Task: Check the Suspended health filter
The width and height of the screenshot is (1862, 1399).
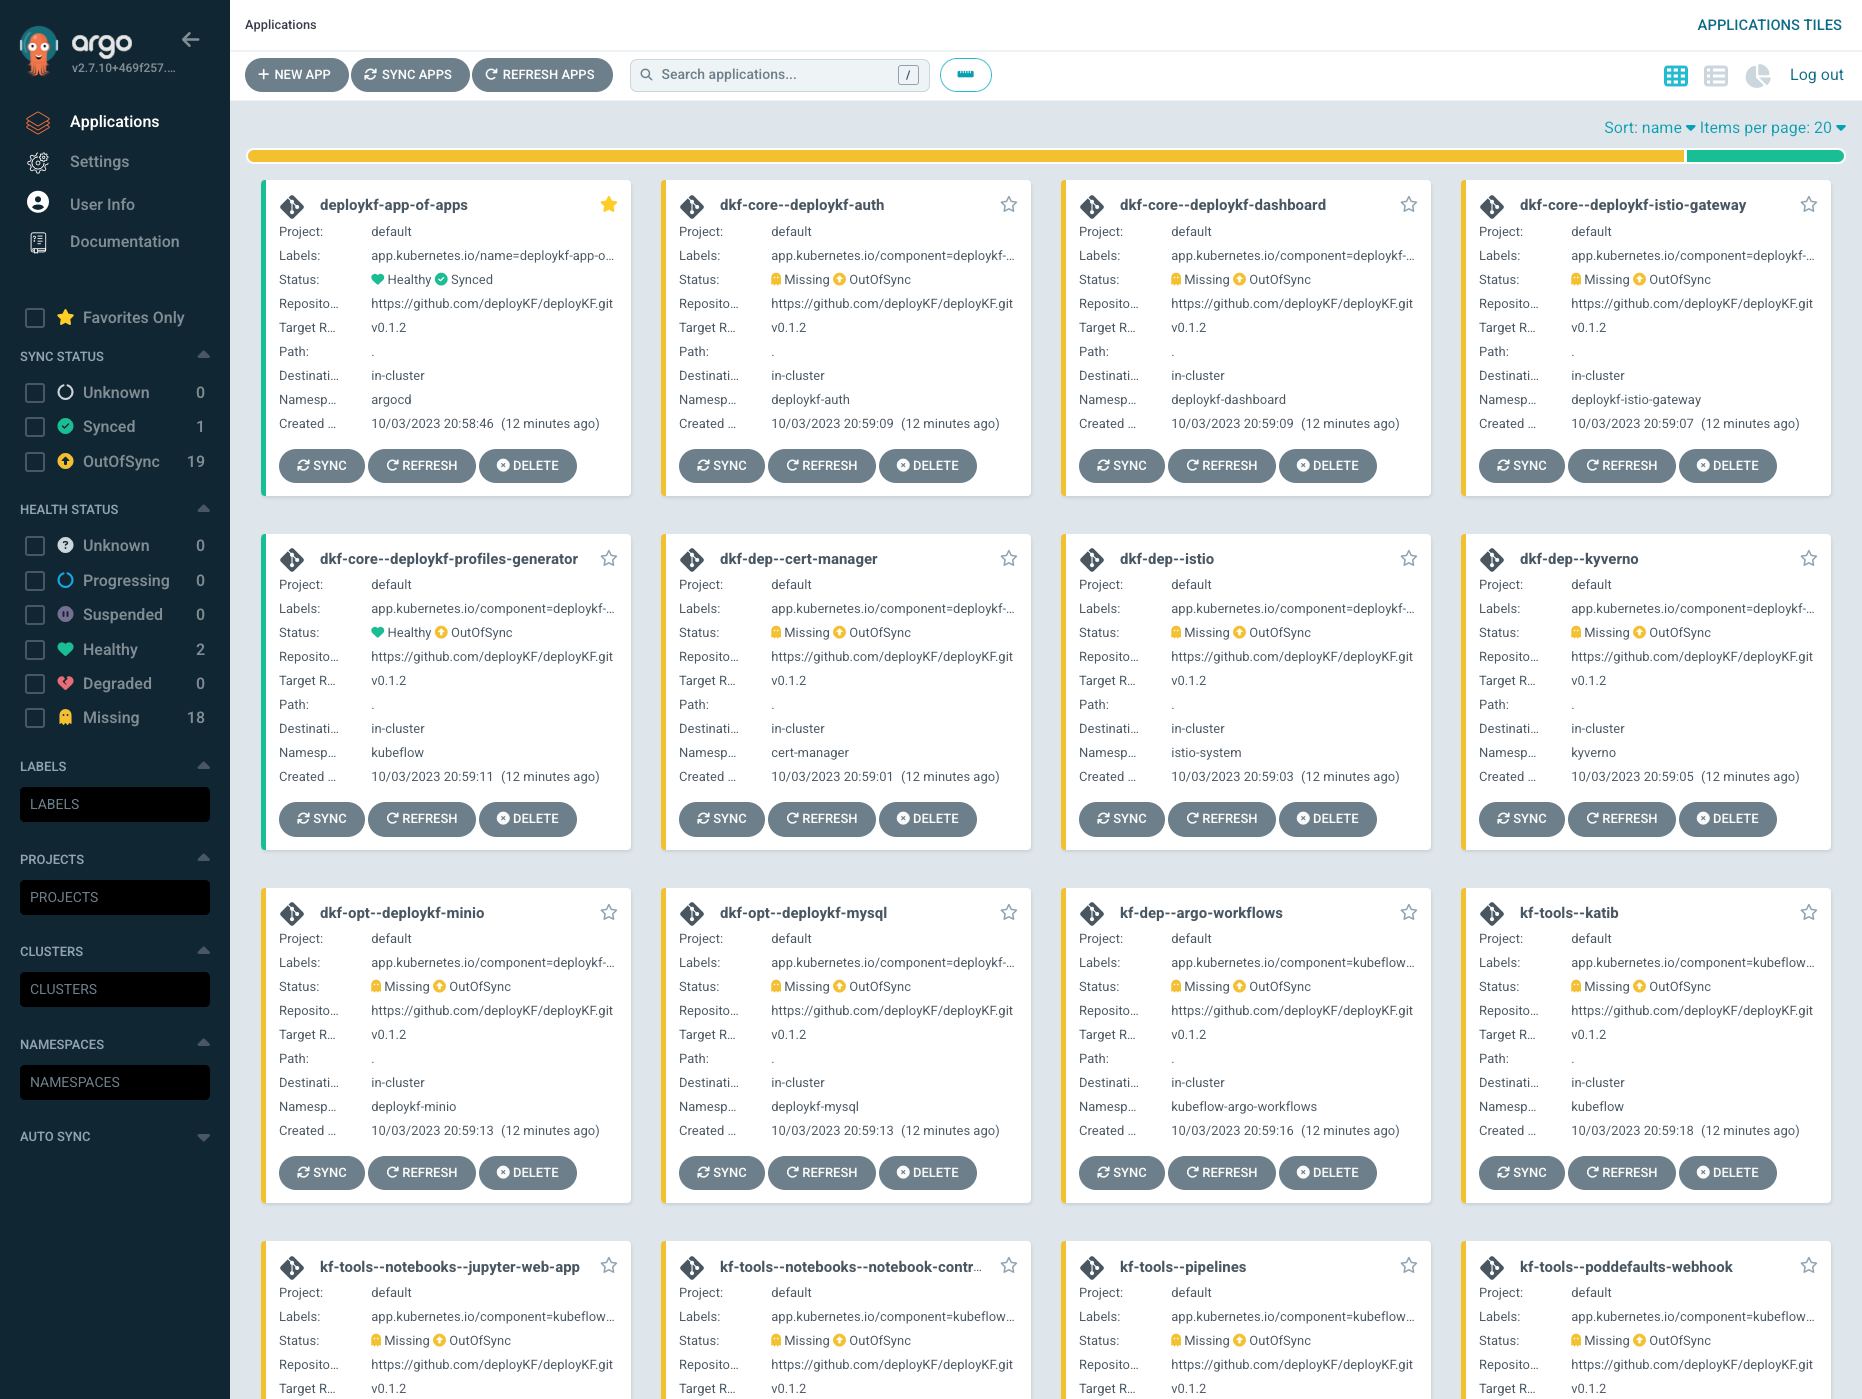Action: coord(35,615)
